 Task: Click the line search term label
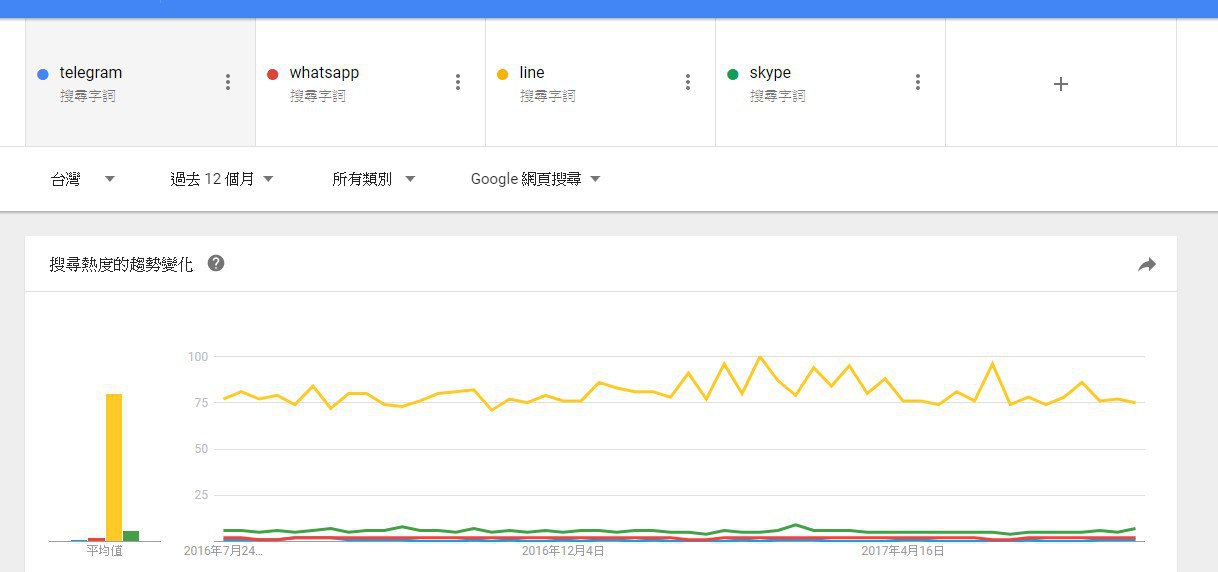532,73
